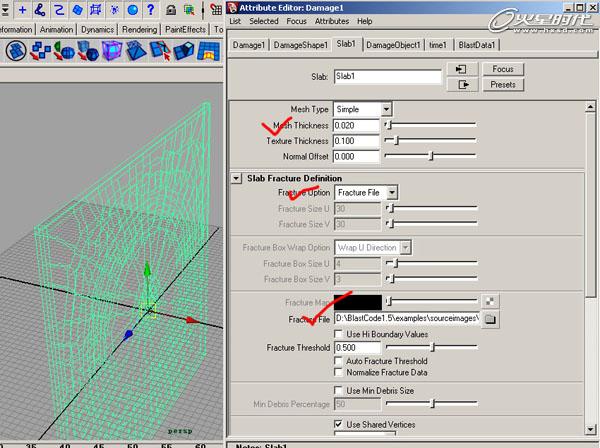
Task: Enable Auto Fracture Threshold checkbox
Action: click(338, 361)
